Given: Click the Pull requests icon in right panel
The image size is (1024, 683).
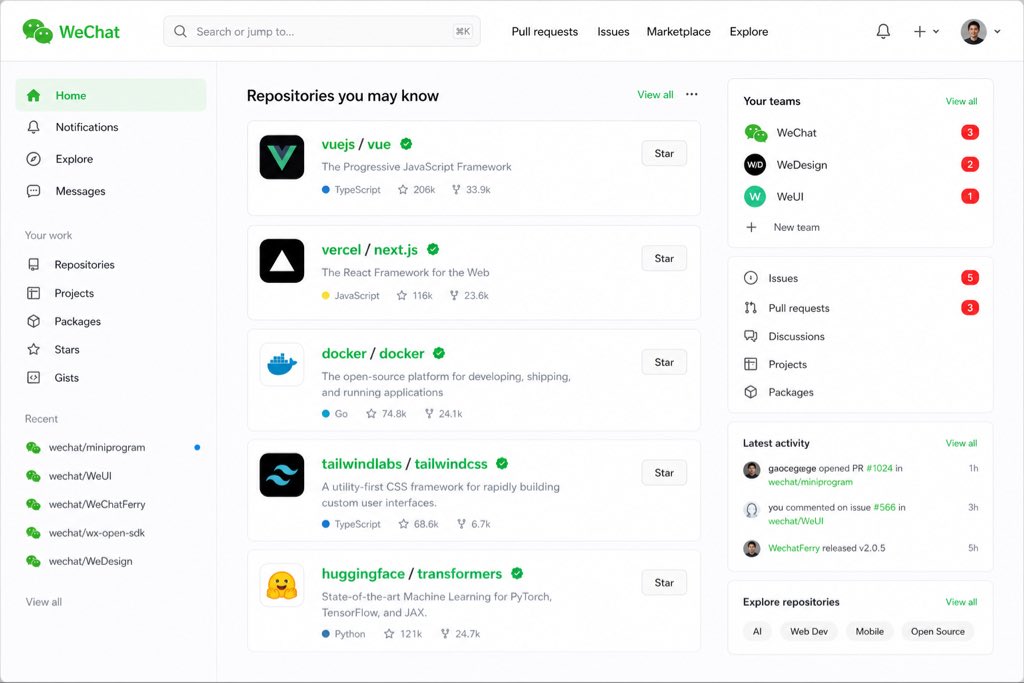Looking at the screenshot, I should click(x=751, y=308).
